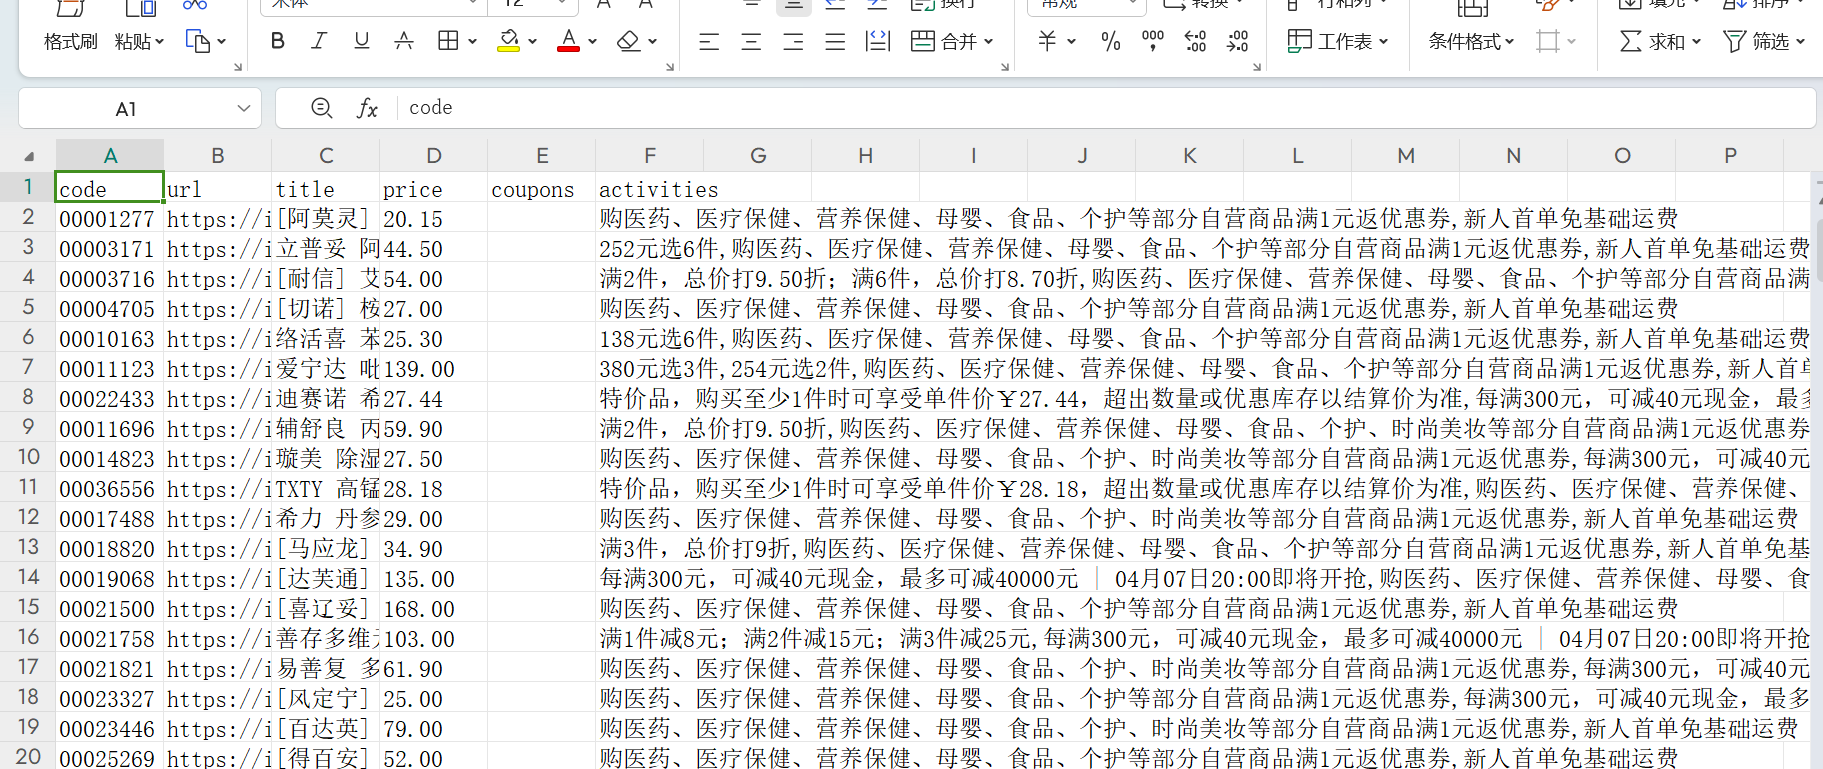Screen dimensions: 1823x769
Task: Click the Copy icon
Action: 197,42
